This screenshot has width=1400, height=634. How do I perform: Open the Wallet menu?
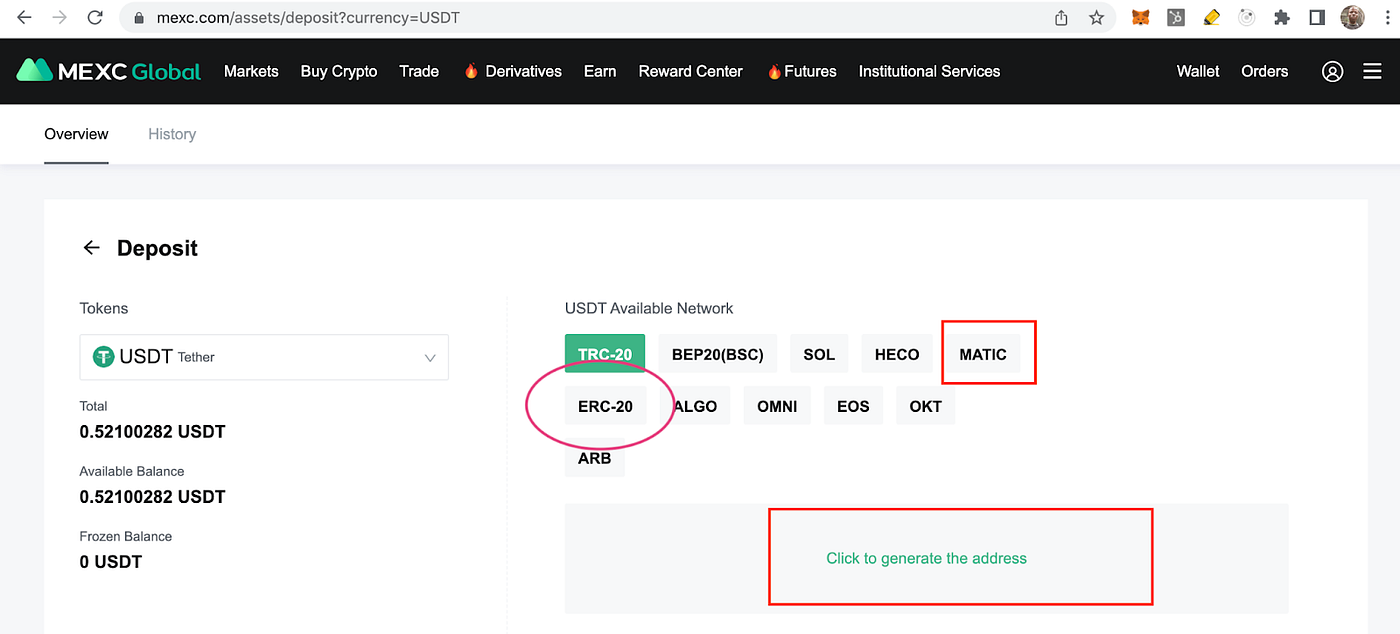point(1198,71)
